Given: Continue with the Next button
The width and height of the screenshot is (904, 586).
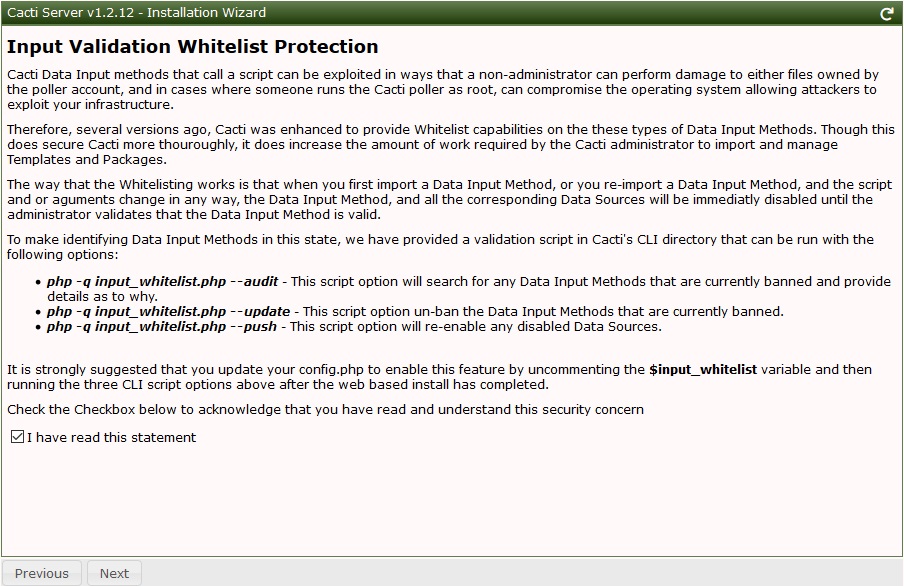Looking at the screenshot, I should (x=114, y=573).
